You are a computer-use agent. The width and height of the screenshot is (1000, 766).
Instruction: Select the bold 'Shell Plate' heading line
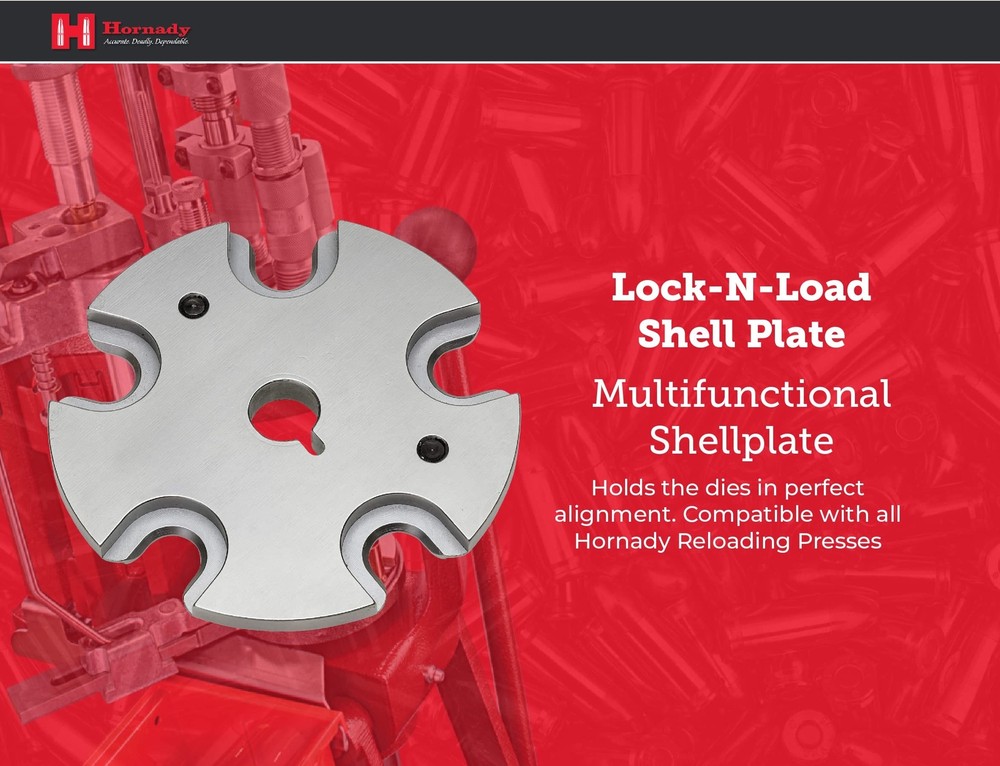[x=740, y=335]
